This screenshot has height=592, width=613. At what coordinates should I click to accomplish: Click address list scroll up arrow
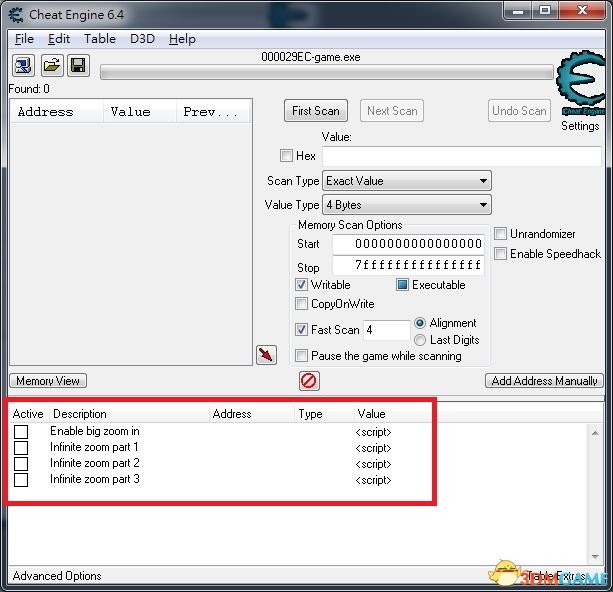(595, 433)
